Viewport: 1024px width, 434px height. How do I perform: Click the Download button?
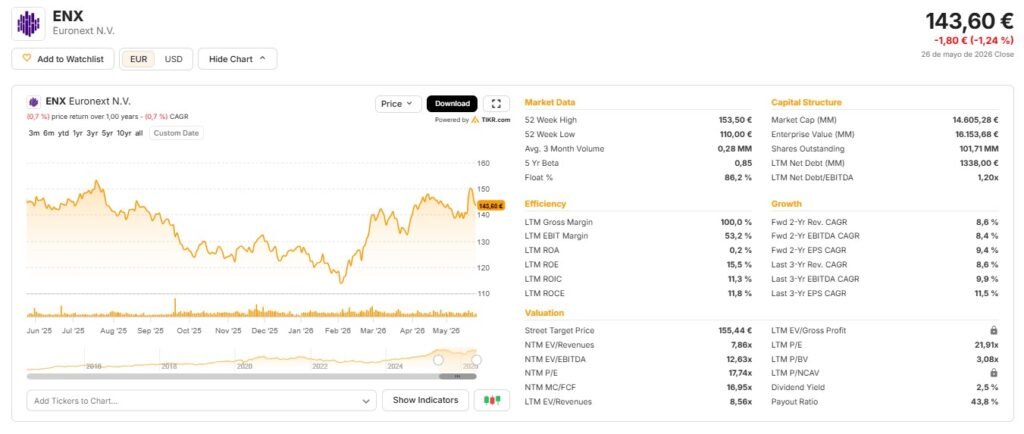pos(452,104)
